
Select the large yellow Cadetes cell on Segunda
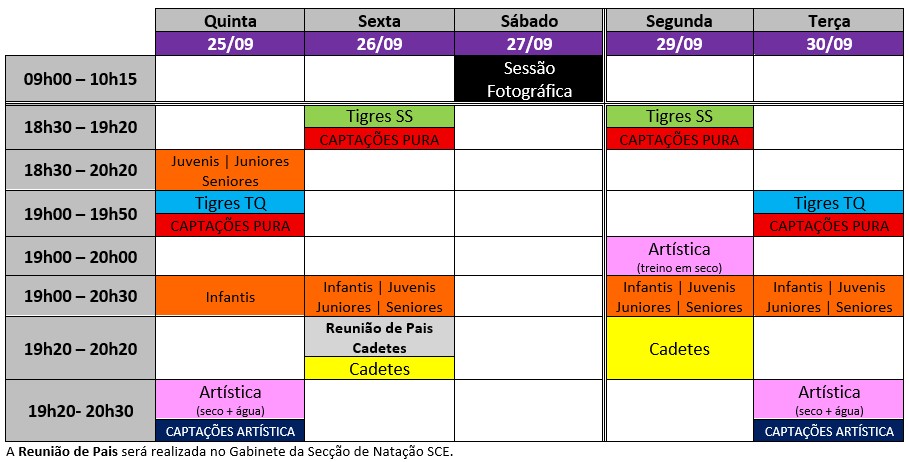click(x=679, y=349)
